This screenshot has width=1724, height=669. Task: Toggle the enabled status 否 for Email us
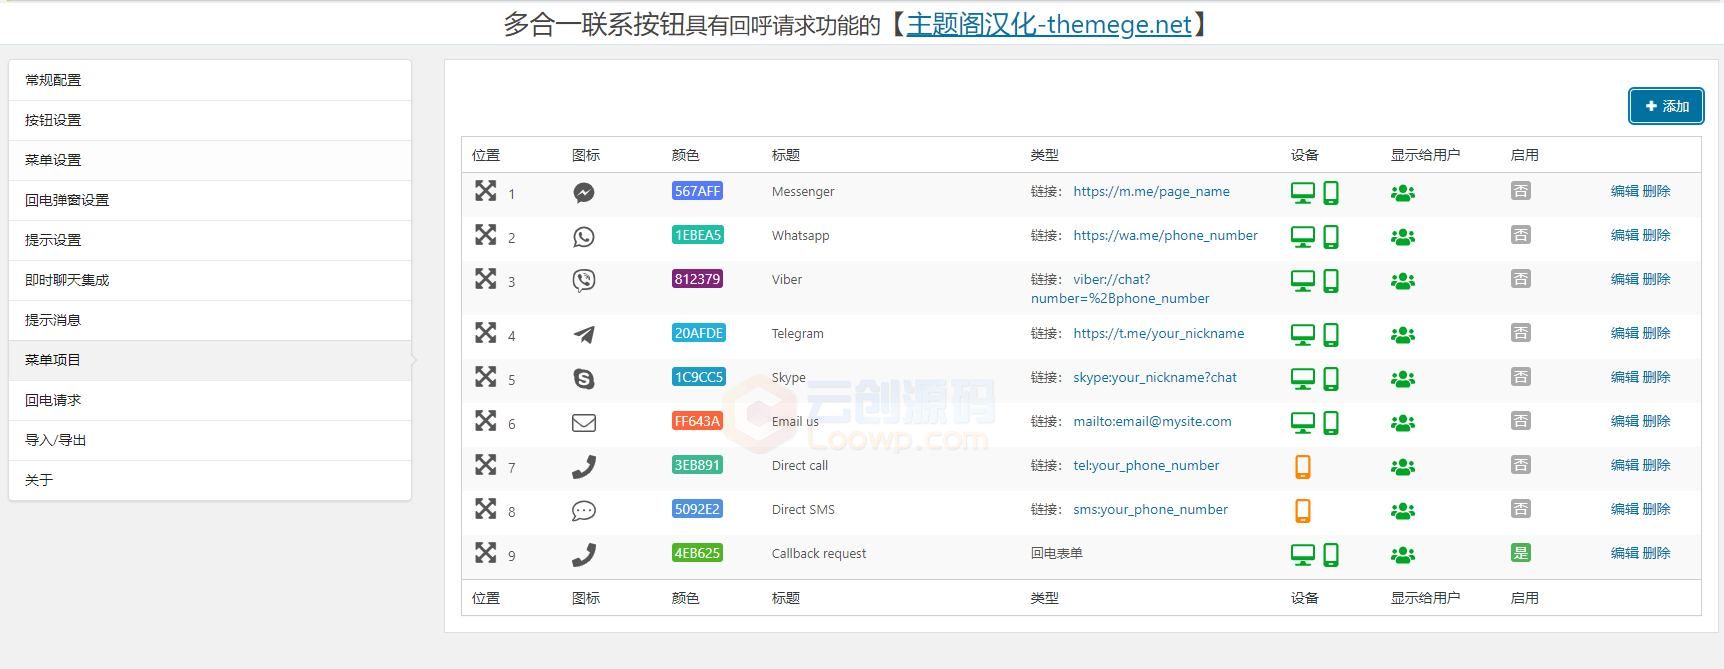pos(1520,421)
